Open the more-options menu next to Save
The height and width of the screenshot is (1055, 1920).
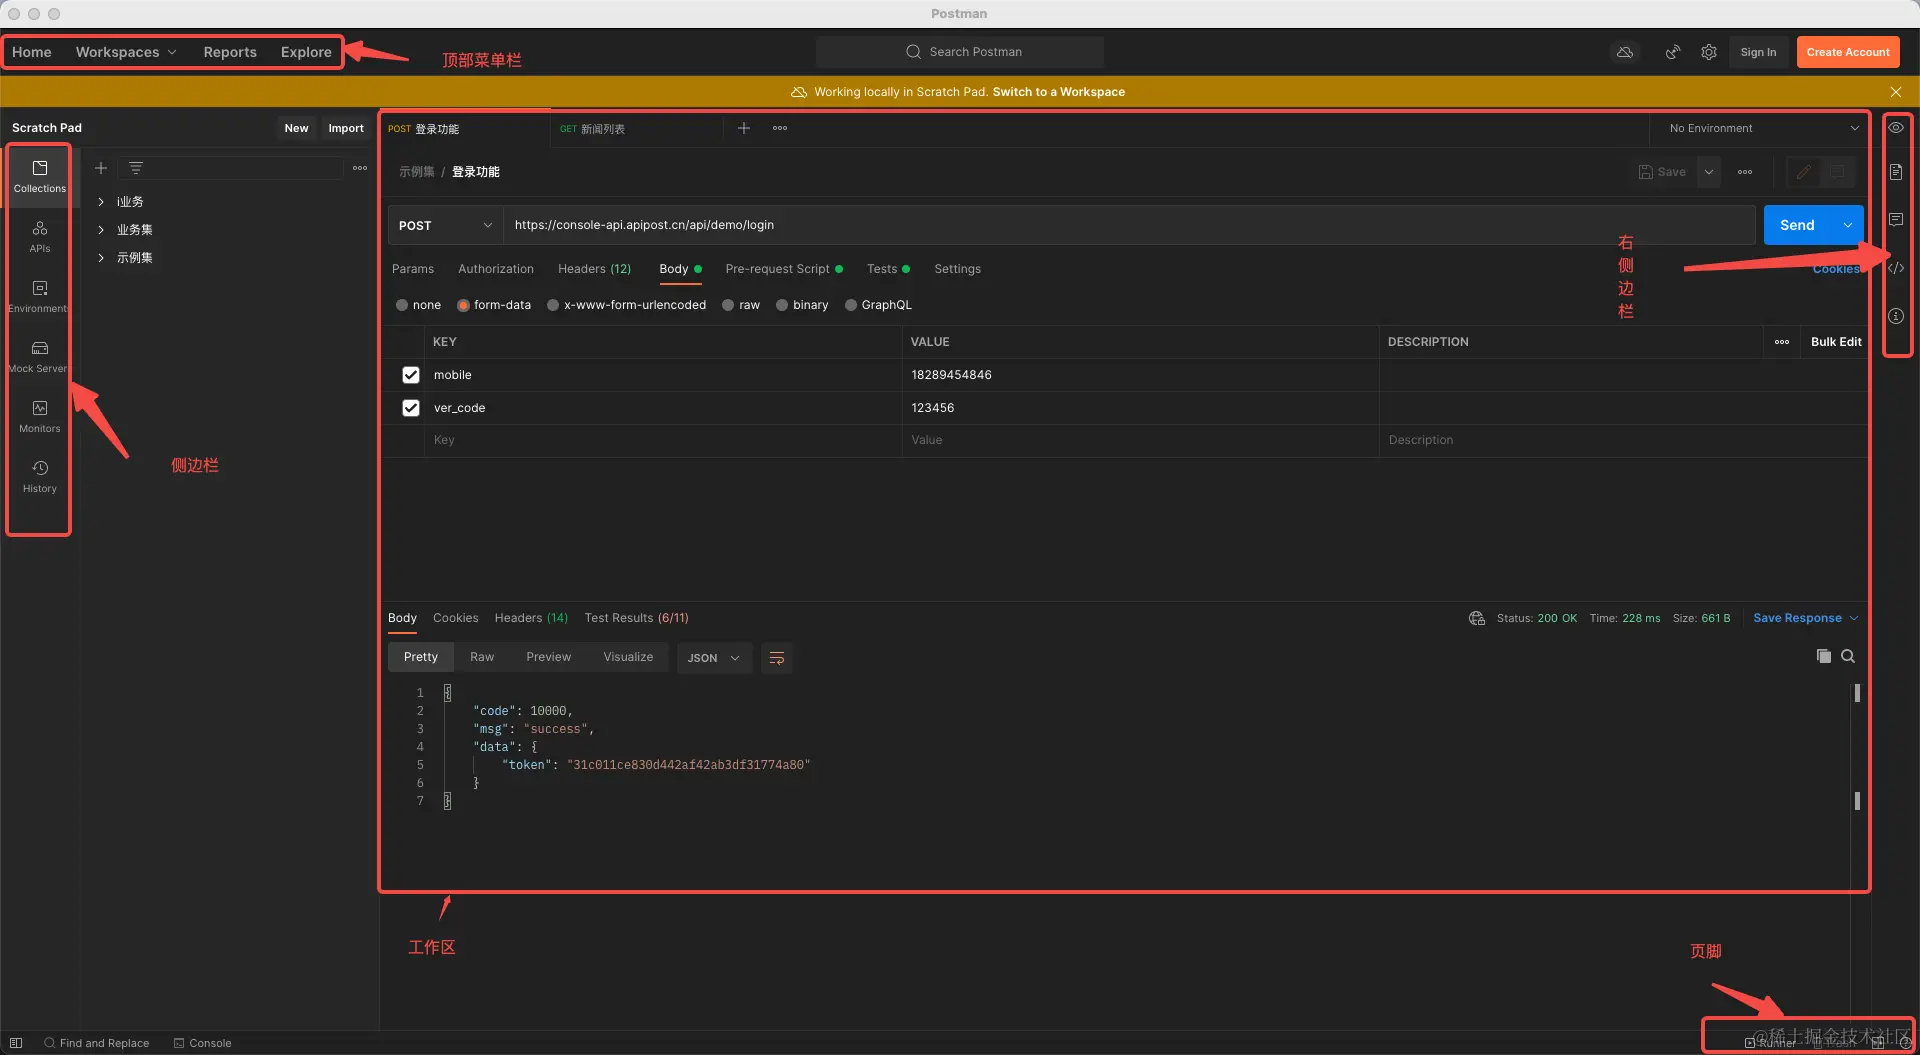pyautogui.click(x=1745, y=172)
